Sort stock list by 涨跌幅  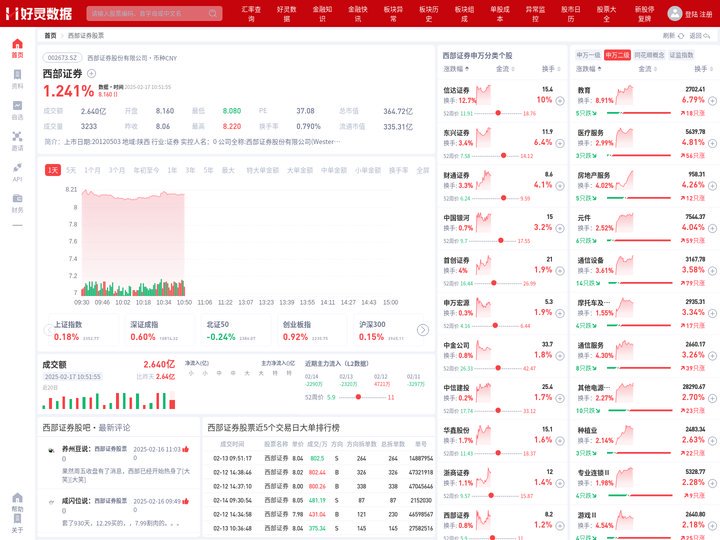[x=456, y=69]
